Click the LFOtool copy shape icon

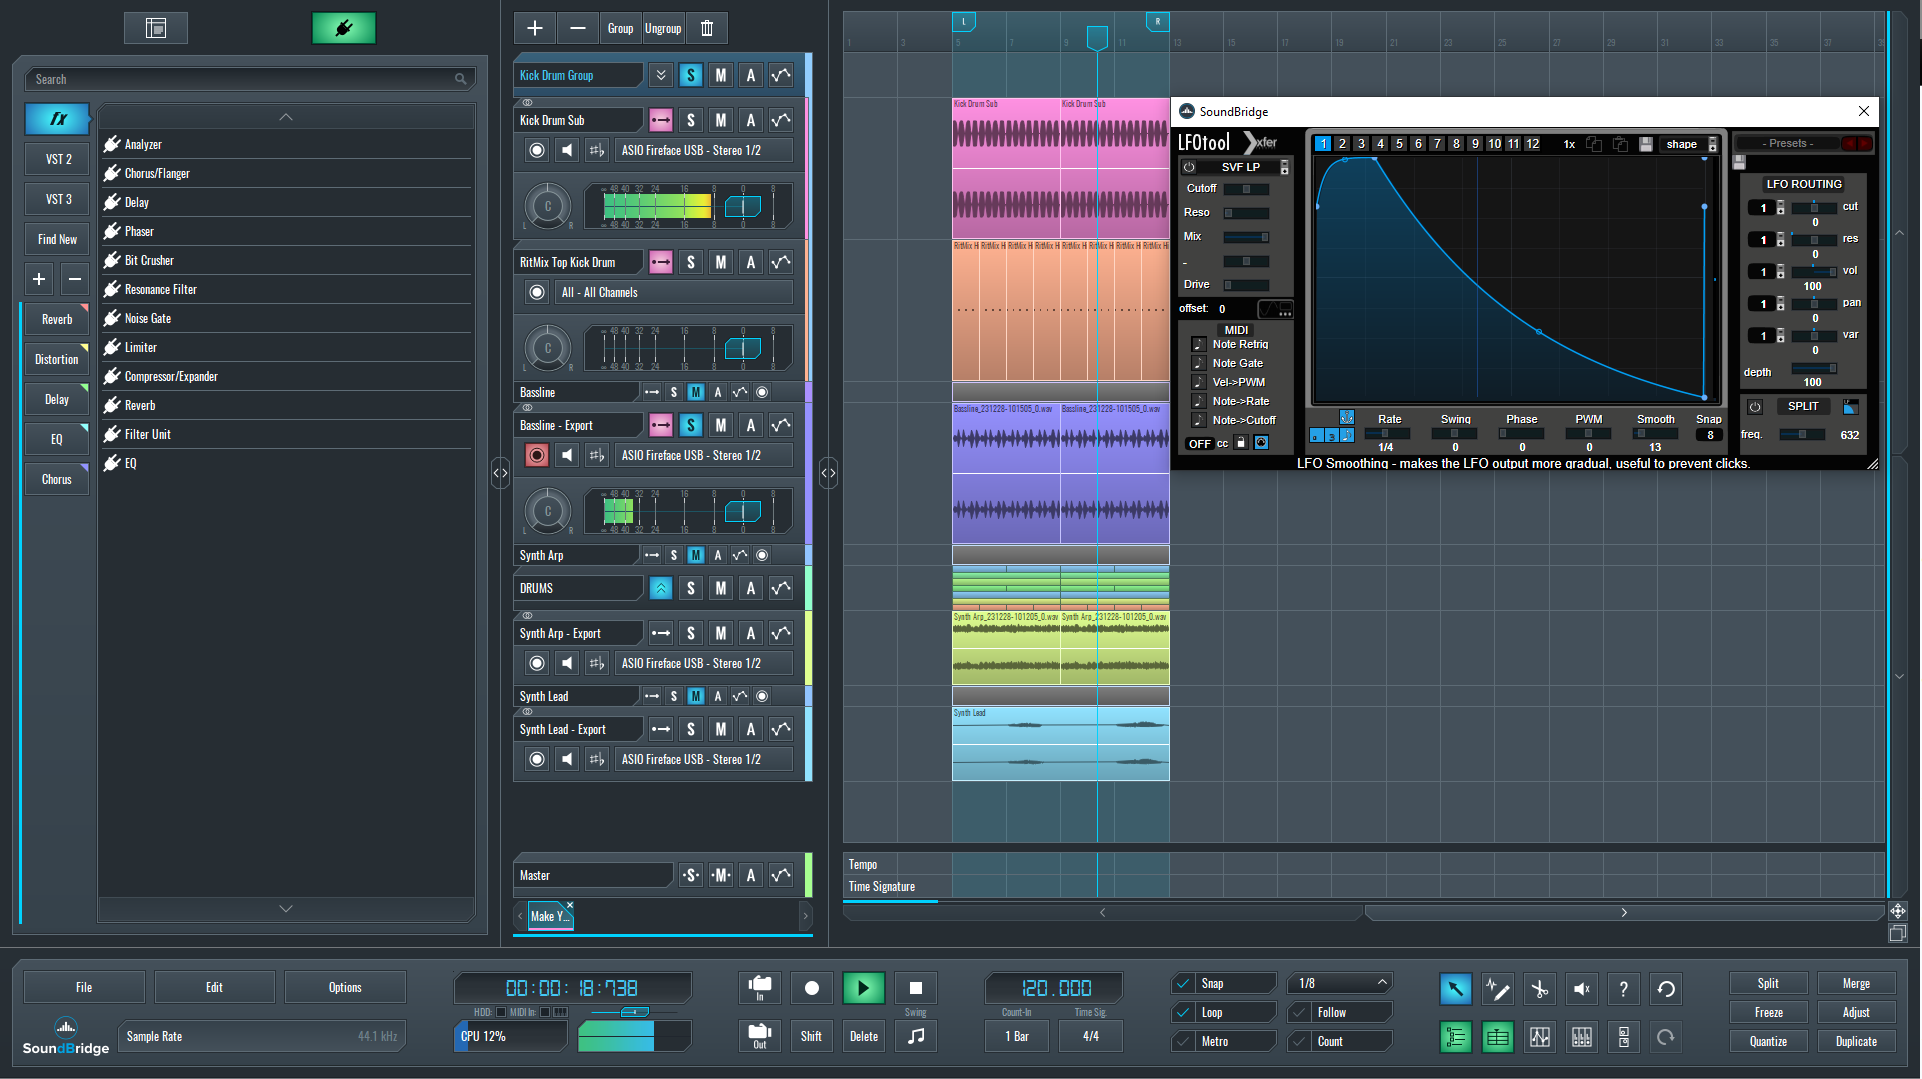point(1594,144)
